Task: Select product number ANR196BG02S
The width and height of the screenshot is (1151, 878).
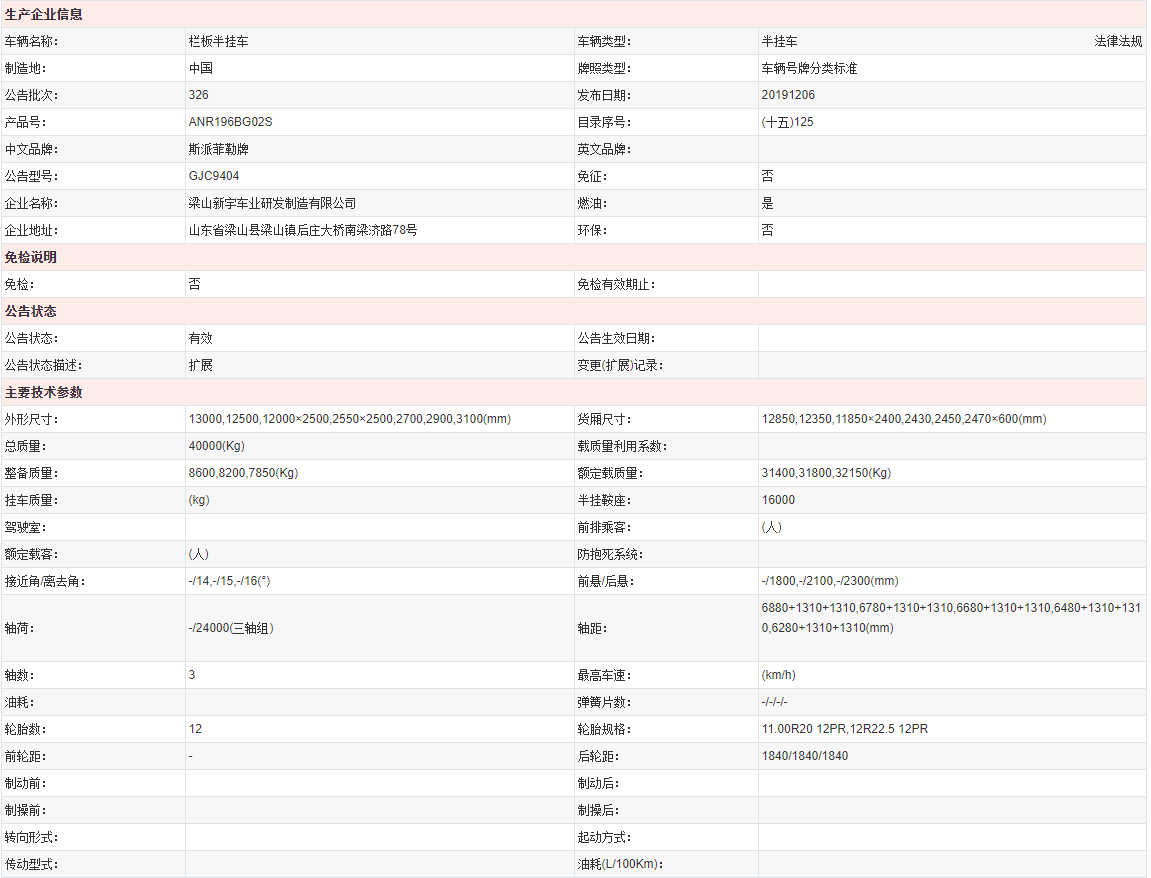Action: click(x=230, y=123)
